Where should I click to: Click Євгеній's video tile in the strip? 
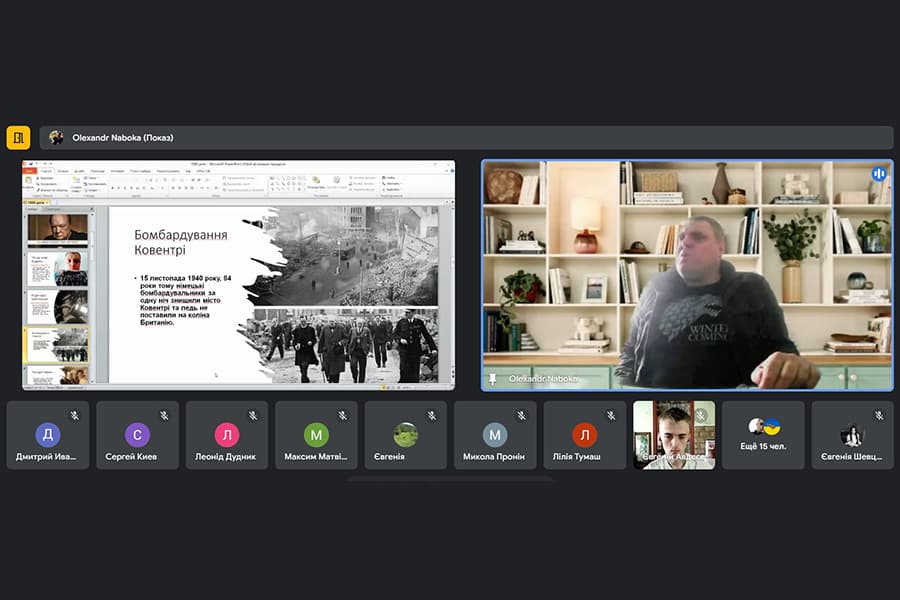[x=674, y=435]
